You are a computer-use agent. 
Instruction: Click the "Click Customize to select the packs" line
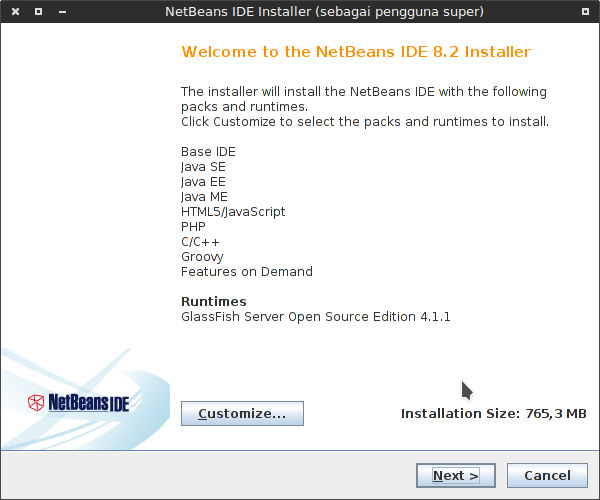(365, 122)
